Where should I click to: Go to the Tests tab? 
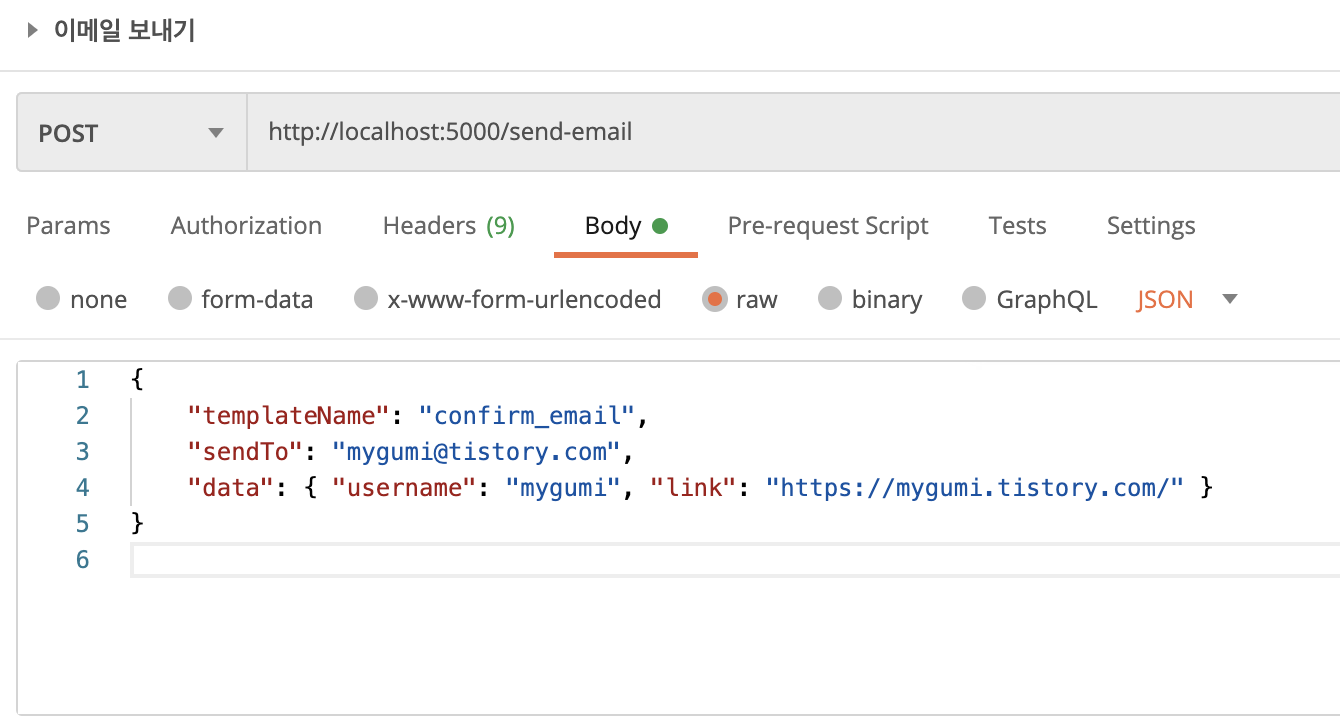coord(1017,226)
